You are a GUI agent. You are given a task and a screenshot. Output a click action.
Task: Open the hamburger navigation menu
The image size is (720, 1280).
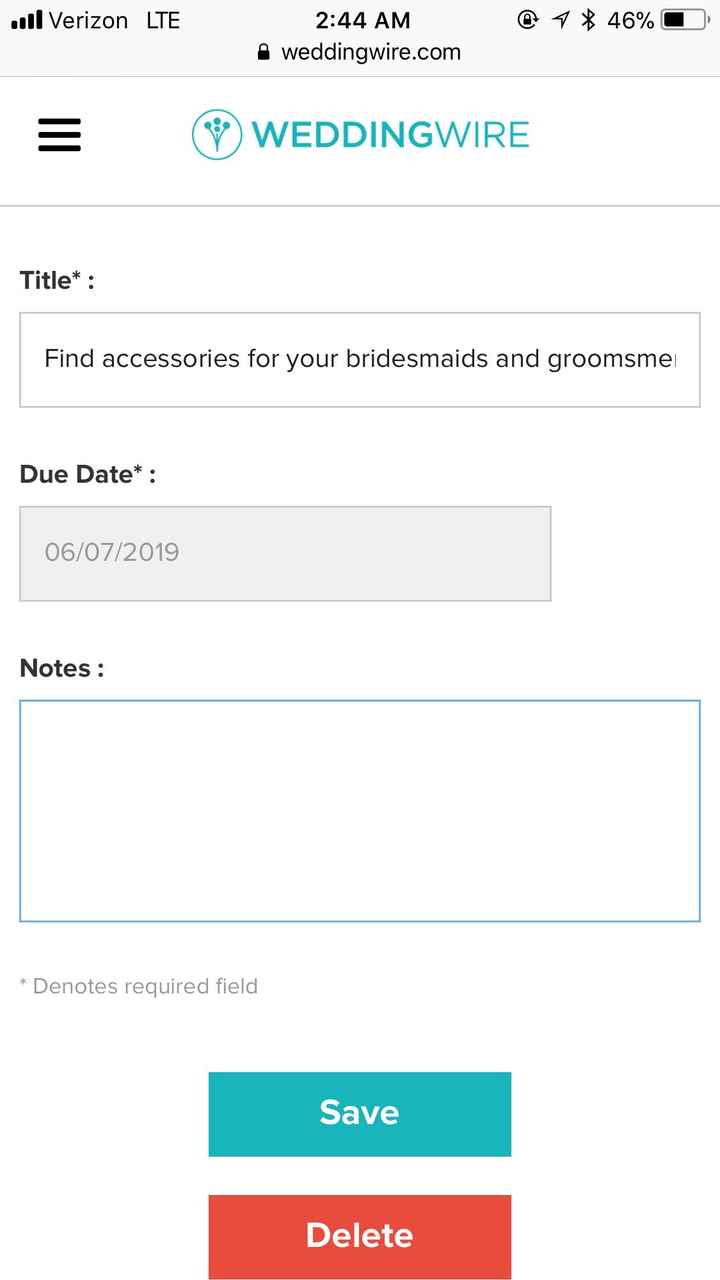click(60, 135)
